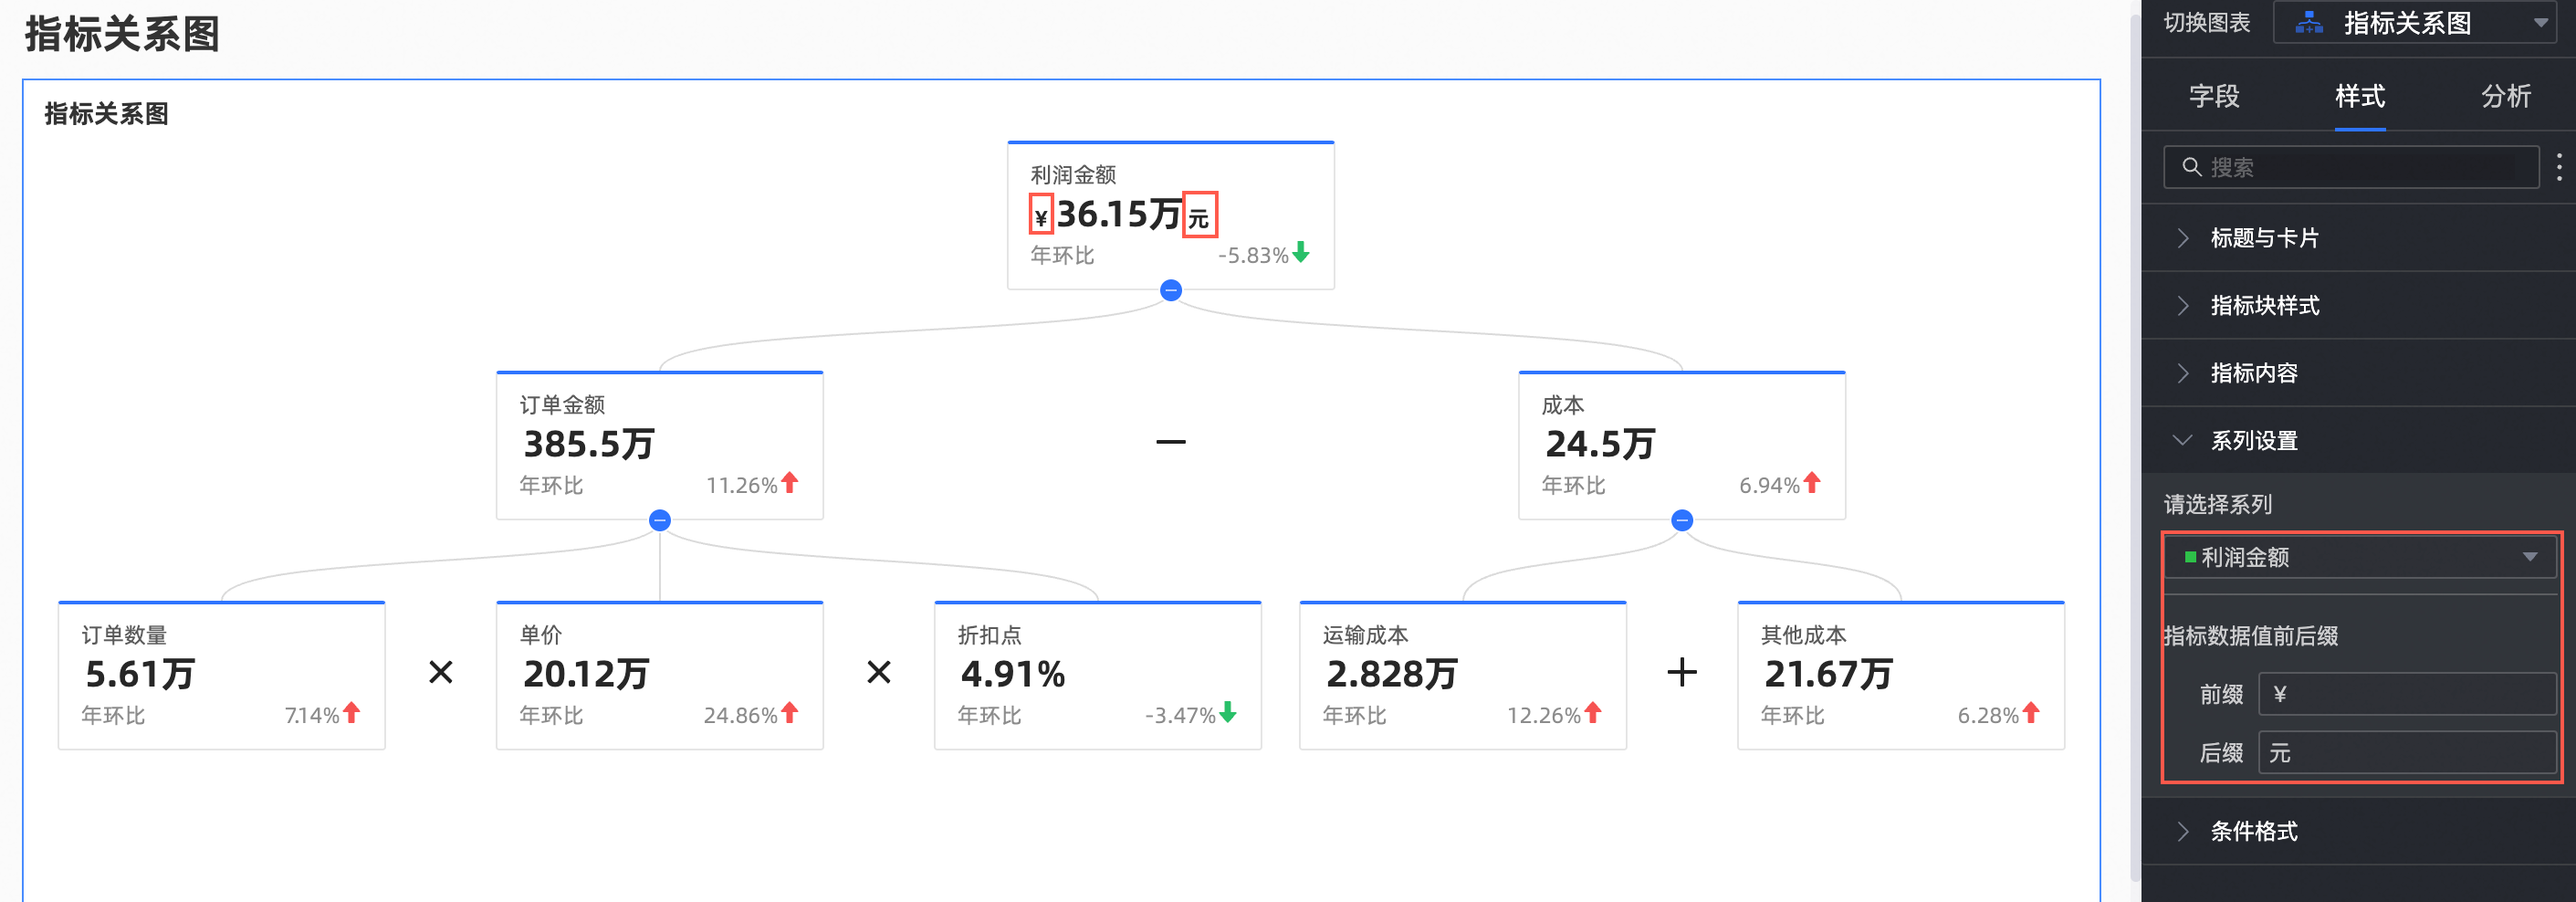Open the 利润金额 series selection dropdown
Screen dimensions: 2576x902
tap(2359, 557)
